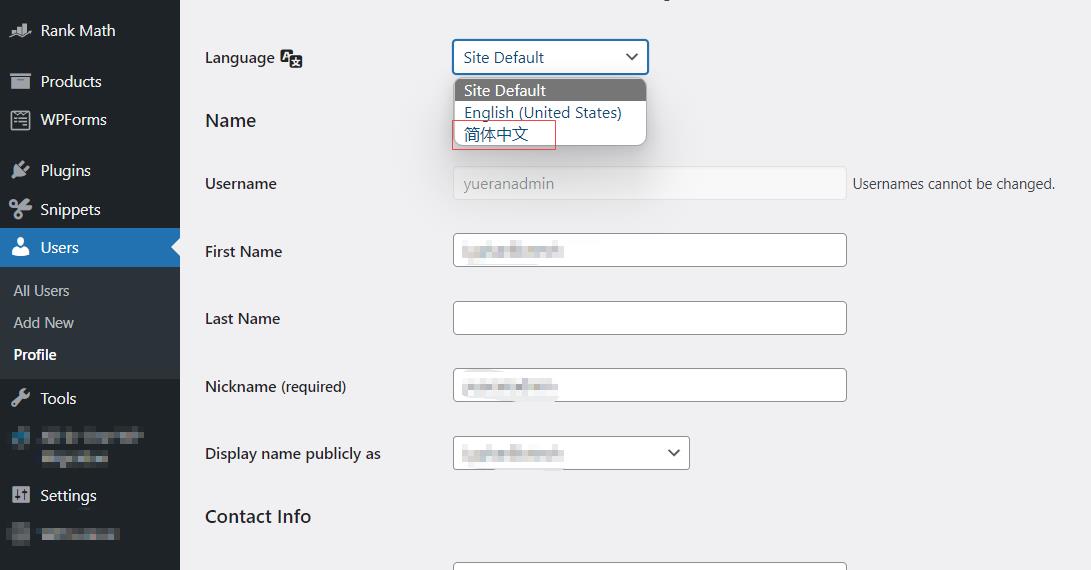Go to the Add New user link

44,323
